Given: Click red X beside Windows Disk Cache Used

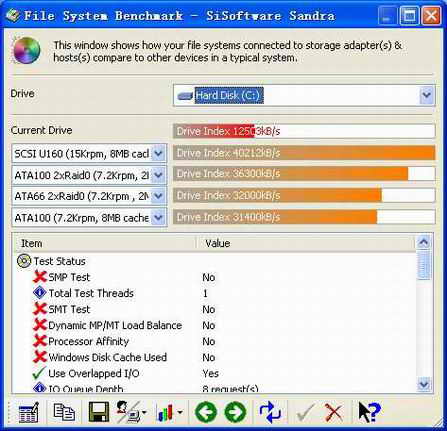Looking at the screenshot, I should (x=40, y=357).
